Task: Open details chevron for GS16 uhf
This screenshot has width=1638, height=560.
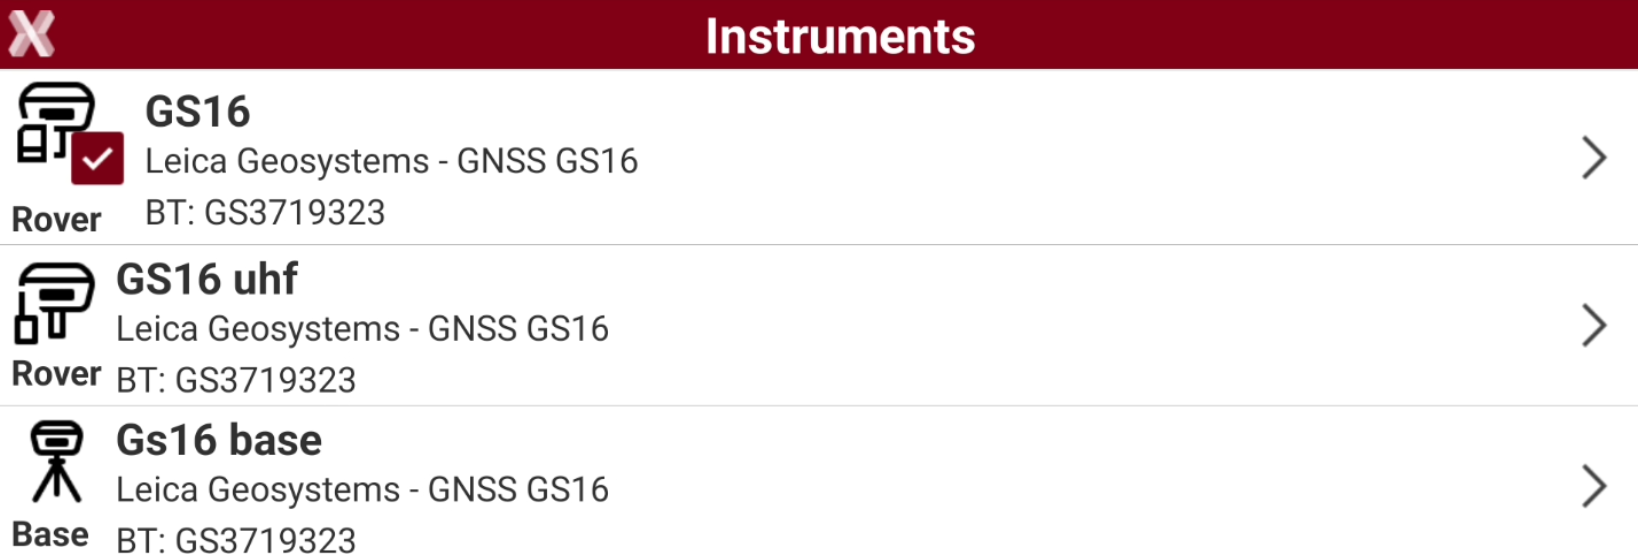Action: (x=1594, y=325)
